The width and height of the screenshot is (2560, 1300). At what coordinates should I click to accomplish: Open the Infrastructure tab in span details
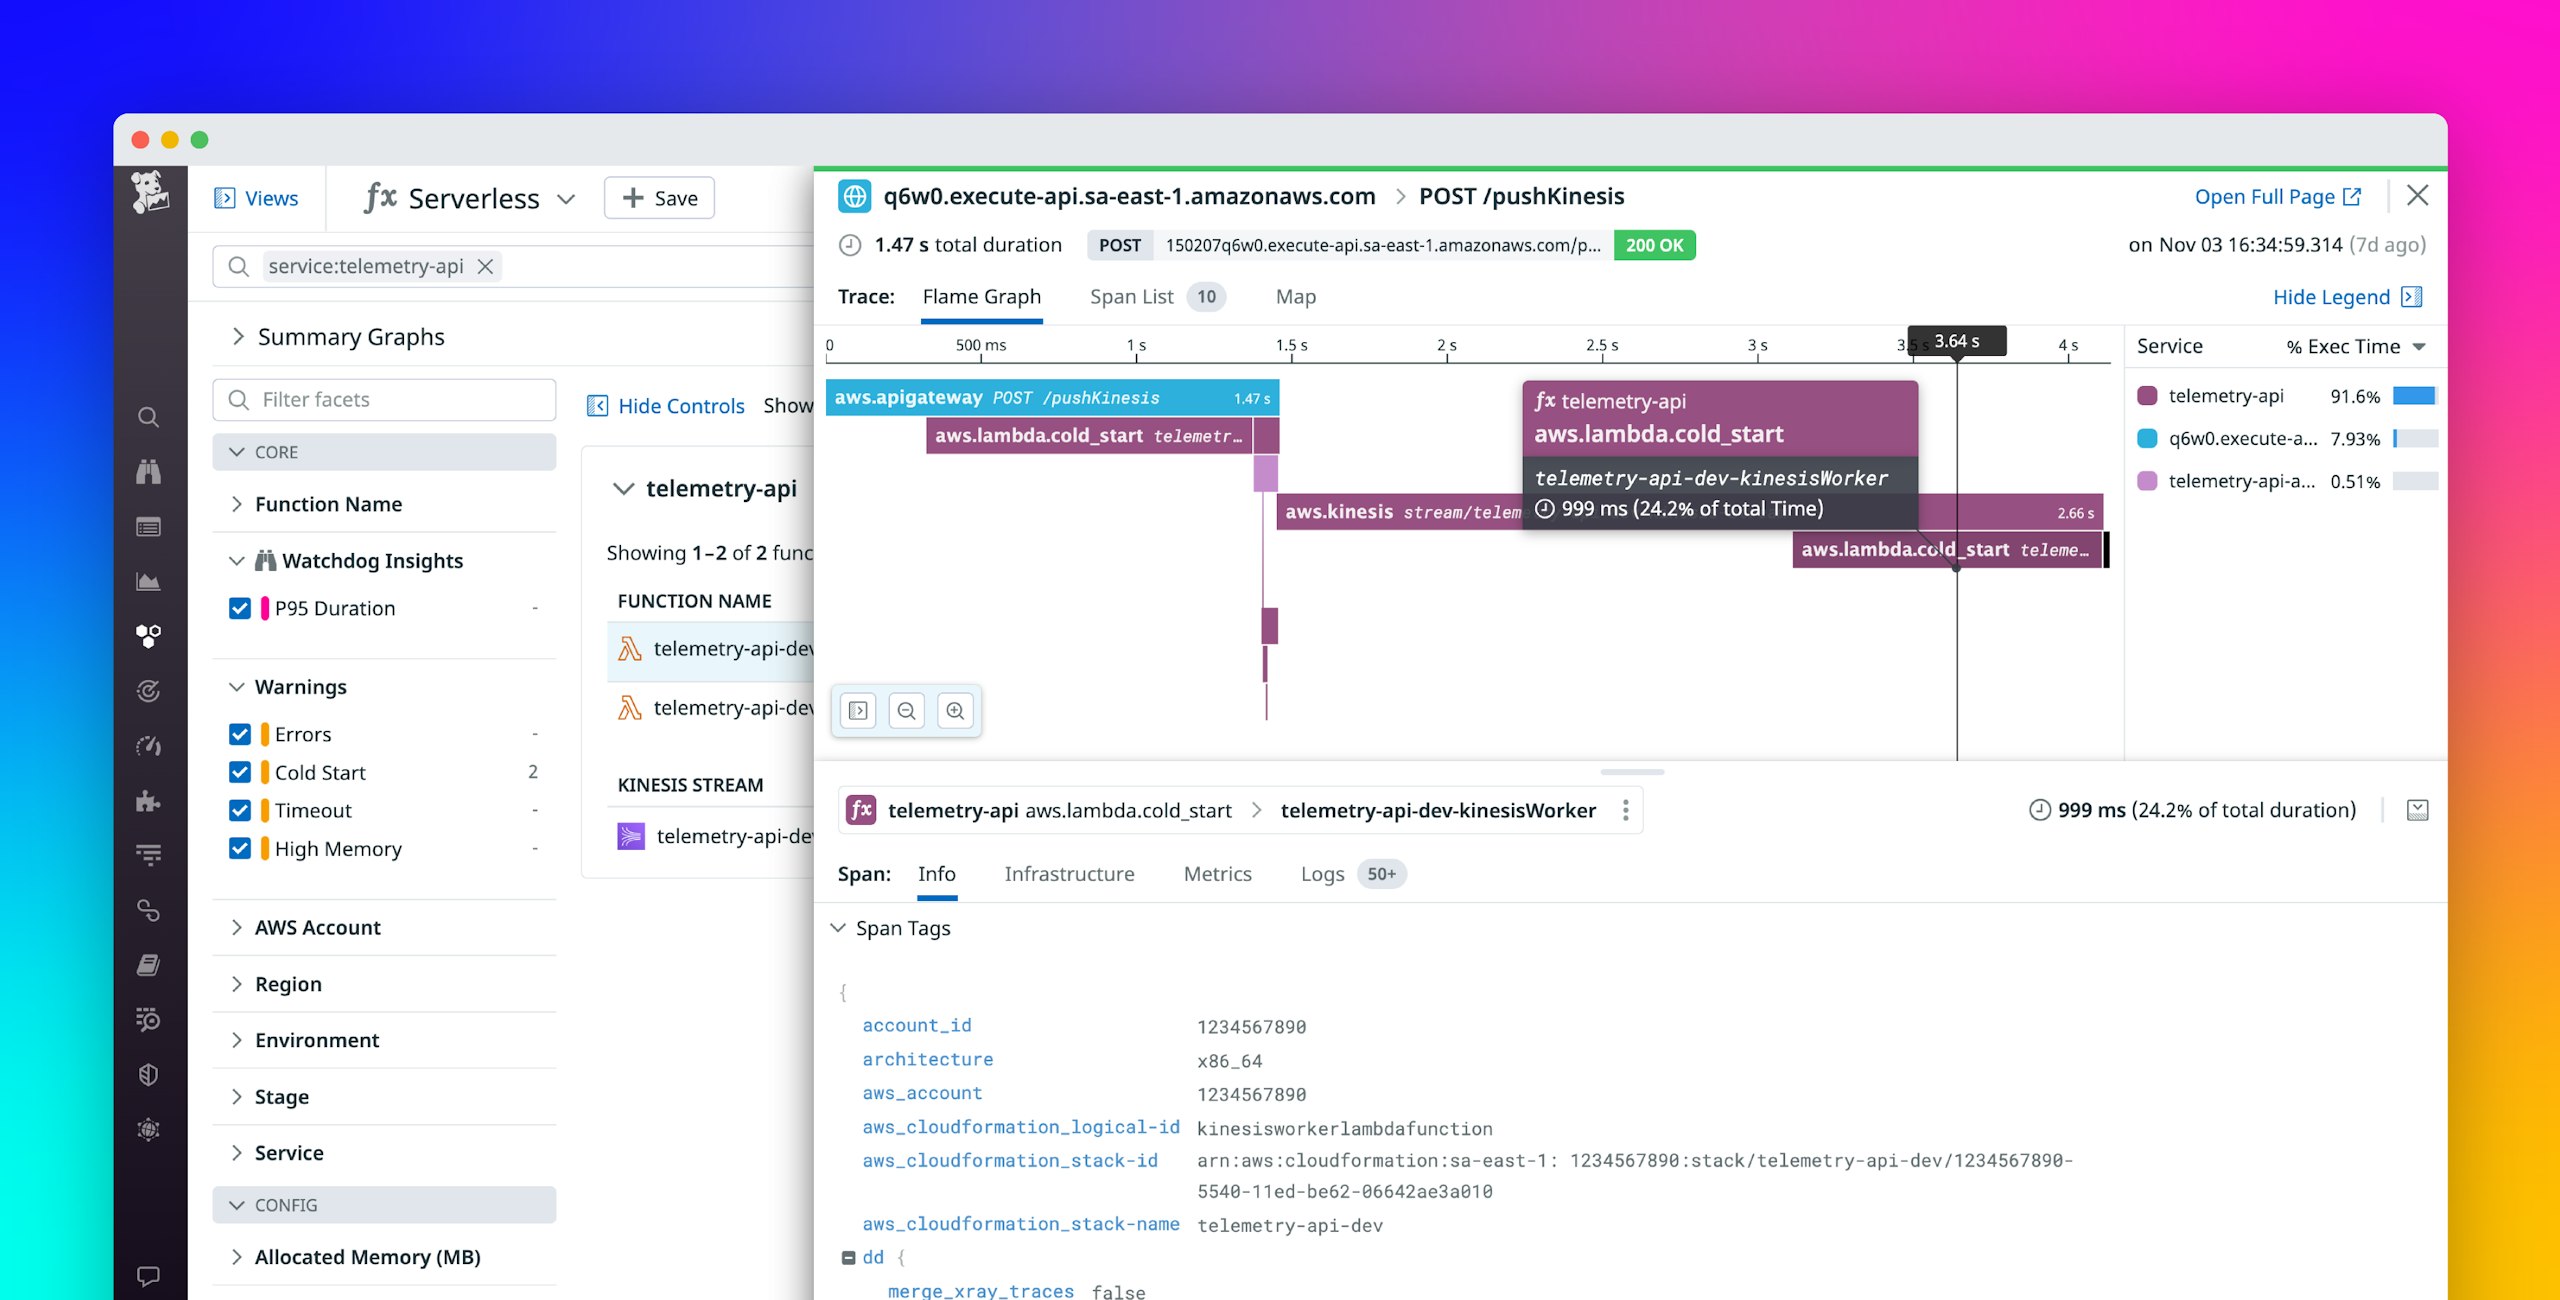coord(1069,873)
